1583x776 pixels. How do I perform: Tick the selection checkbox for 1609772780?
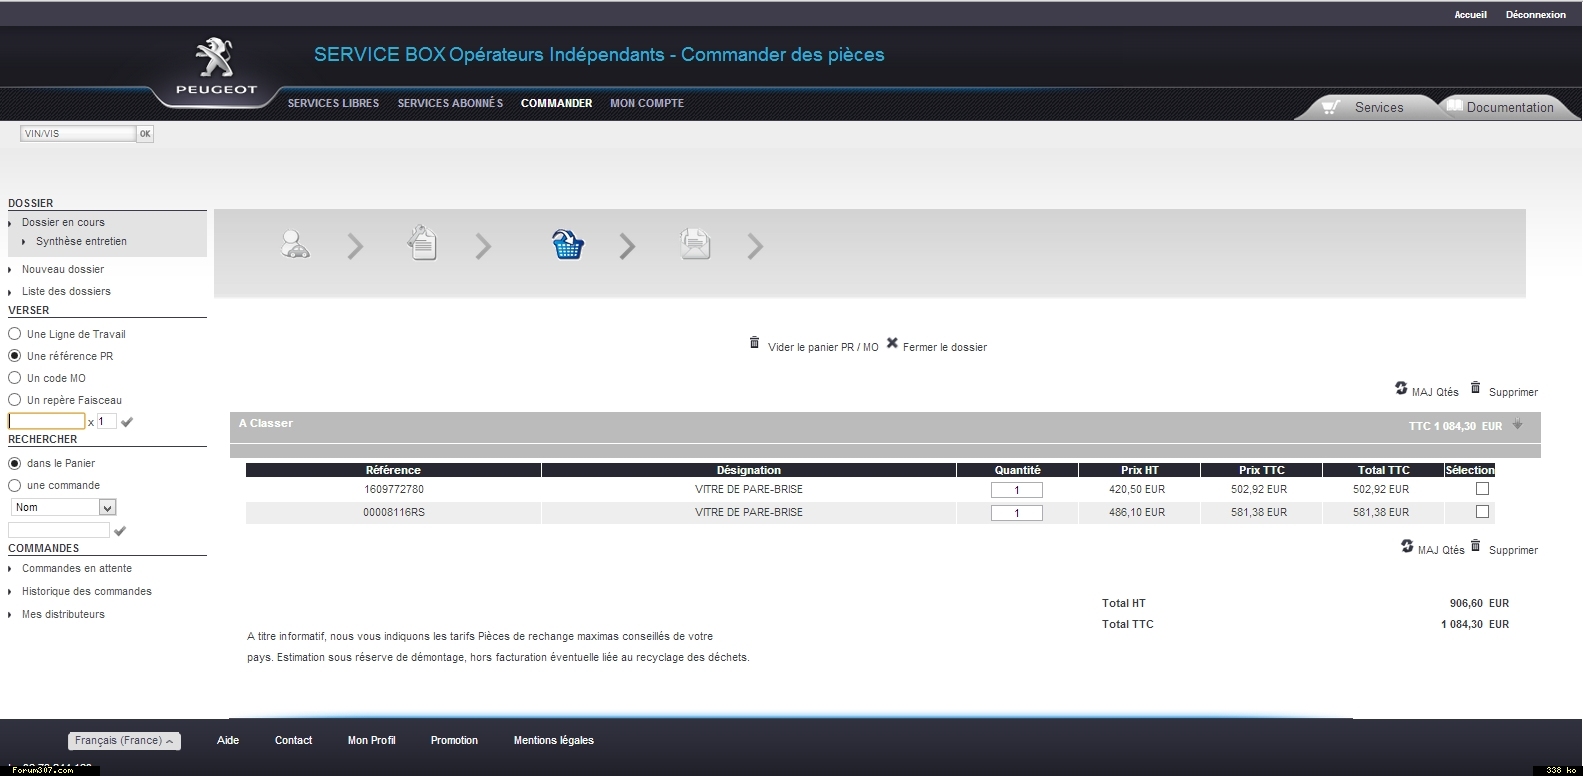click(1482, 489)
